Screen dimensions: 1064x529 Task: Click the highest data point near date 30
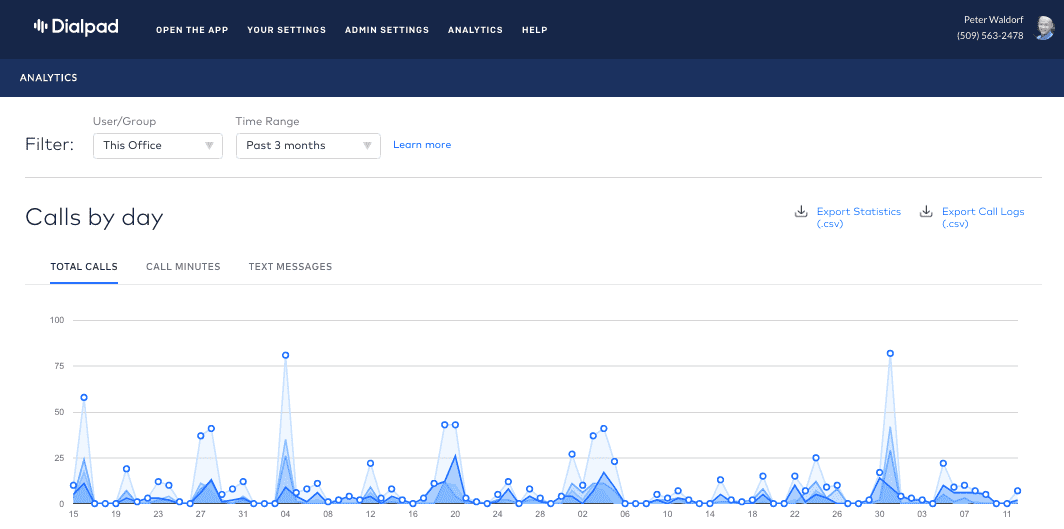[x=890, y=353]
